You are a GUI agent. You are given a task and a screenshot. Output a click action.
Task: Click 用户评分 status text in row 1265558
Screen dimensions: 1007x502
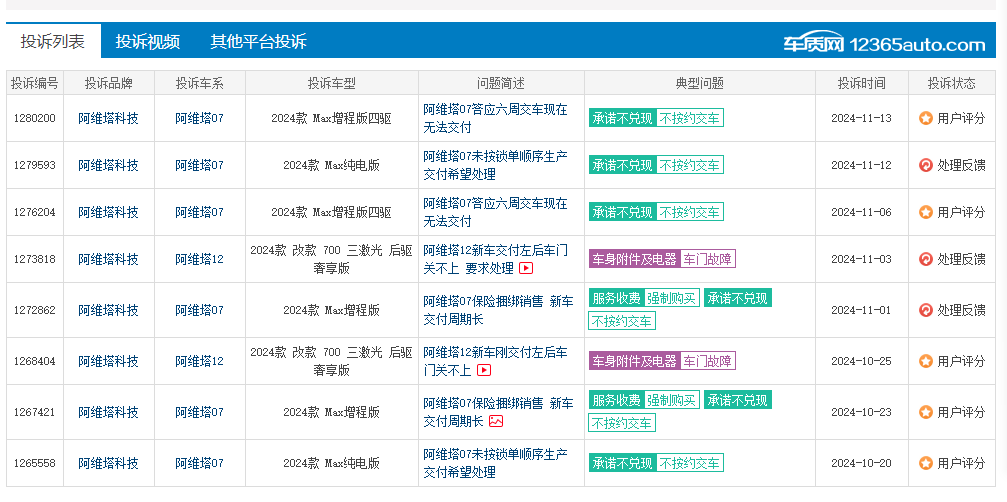[x=961, y=463]
